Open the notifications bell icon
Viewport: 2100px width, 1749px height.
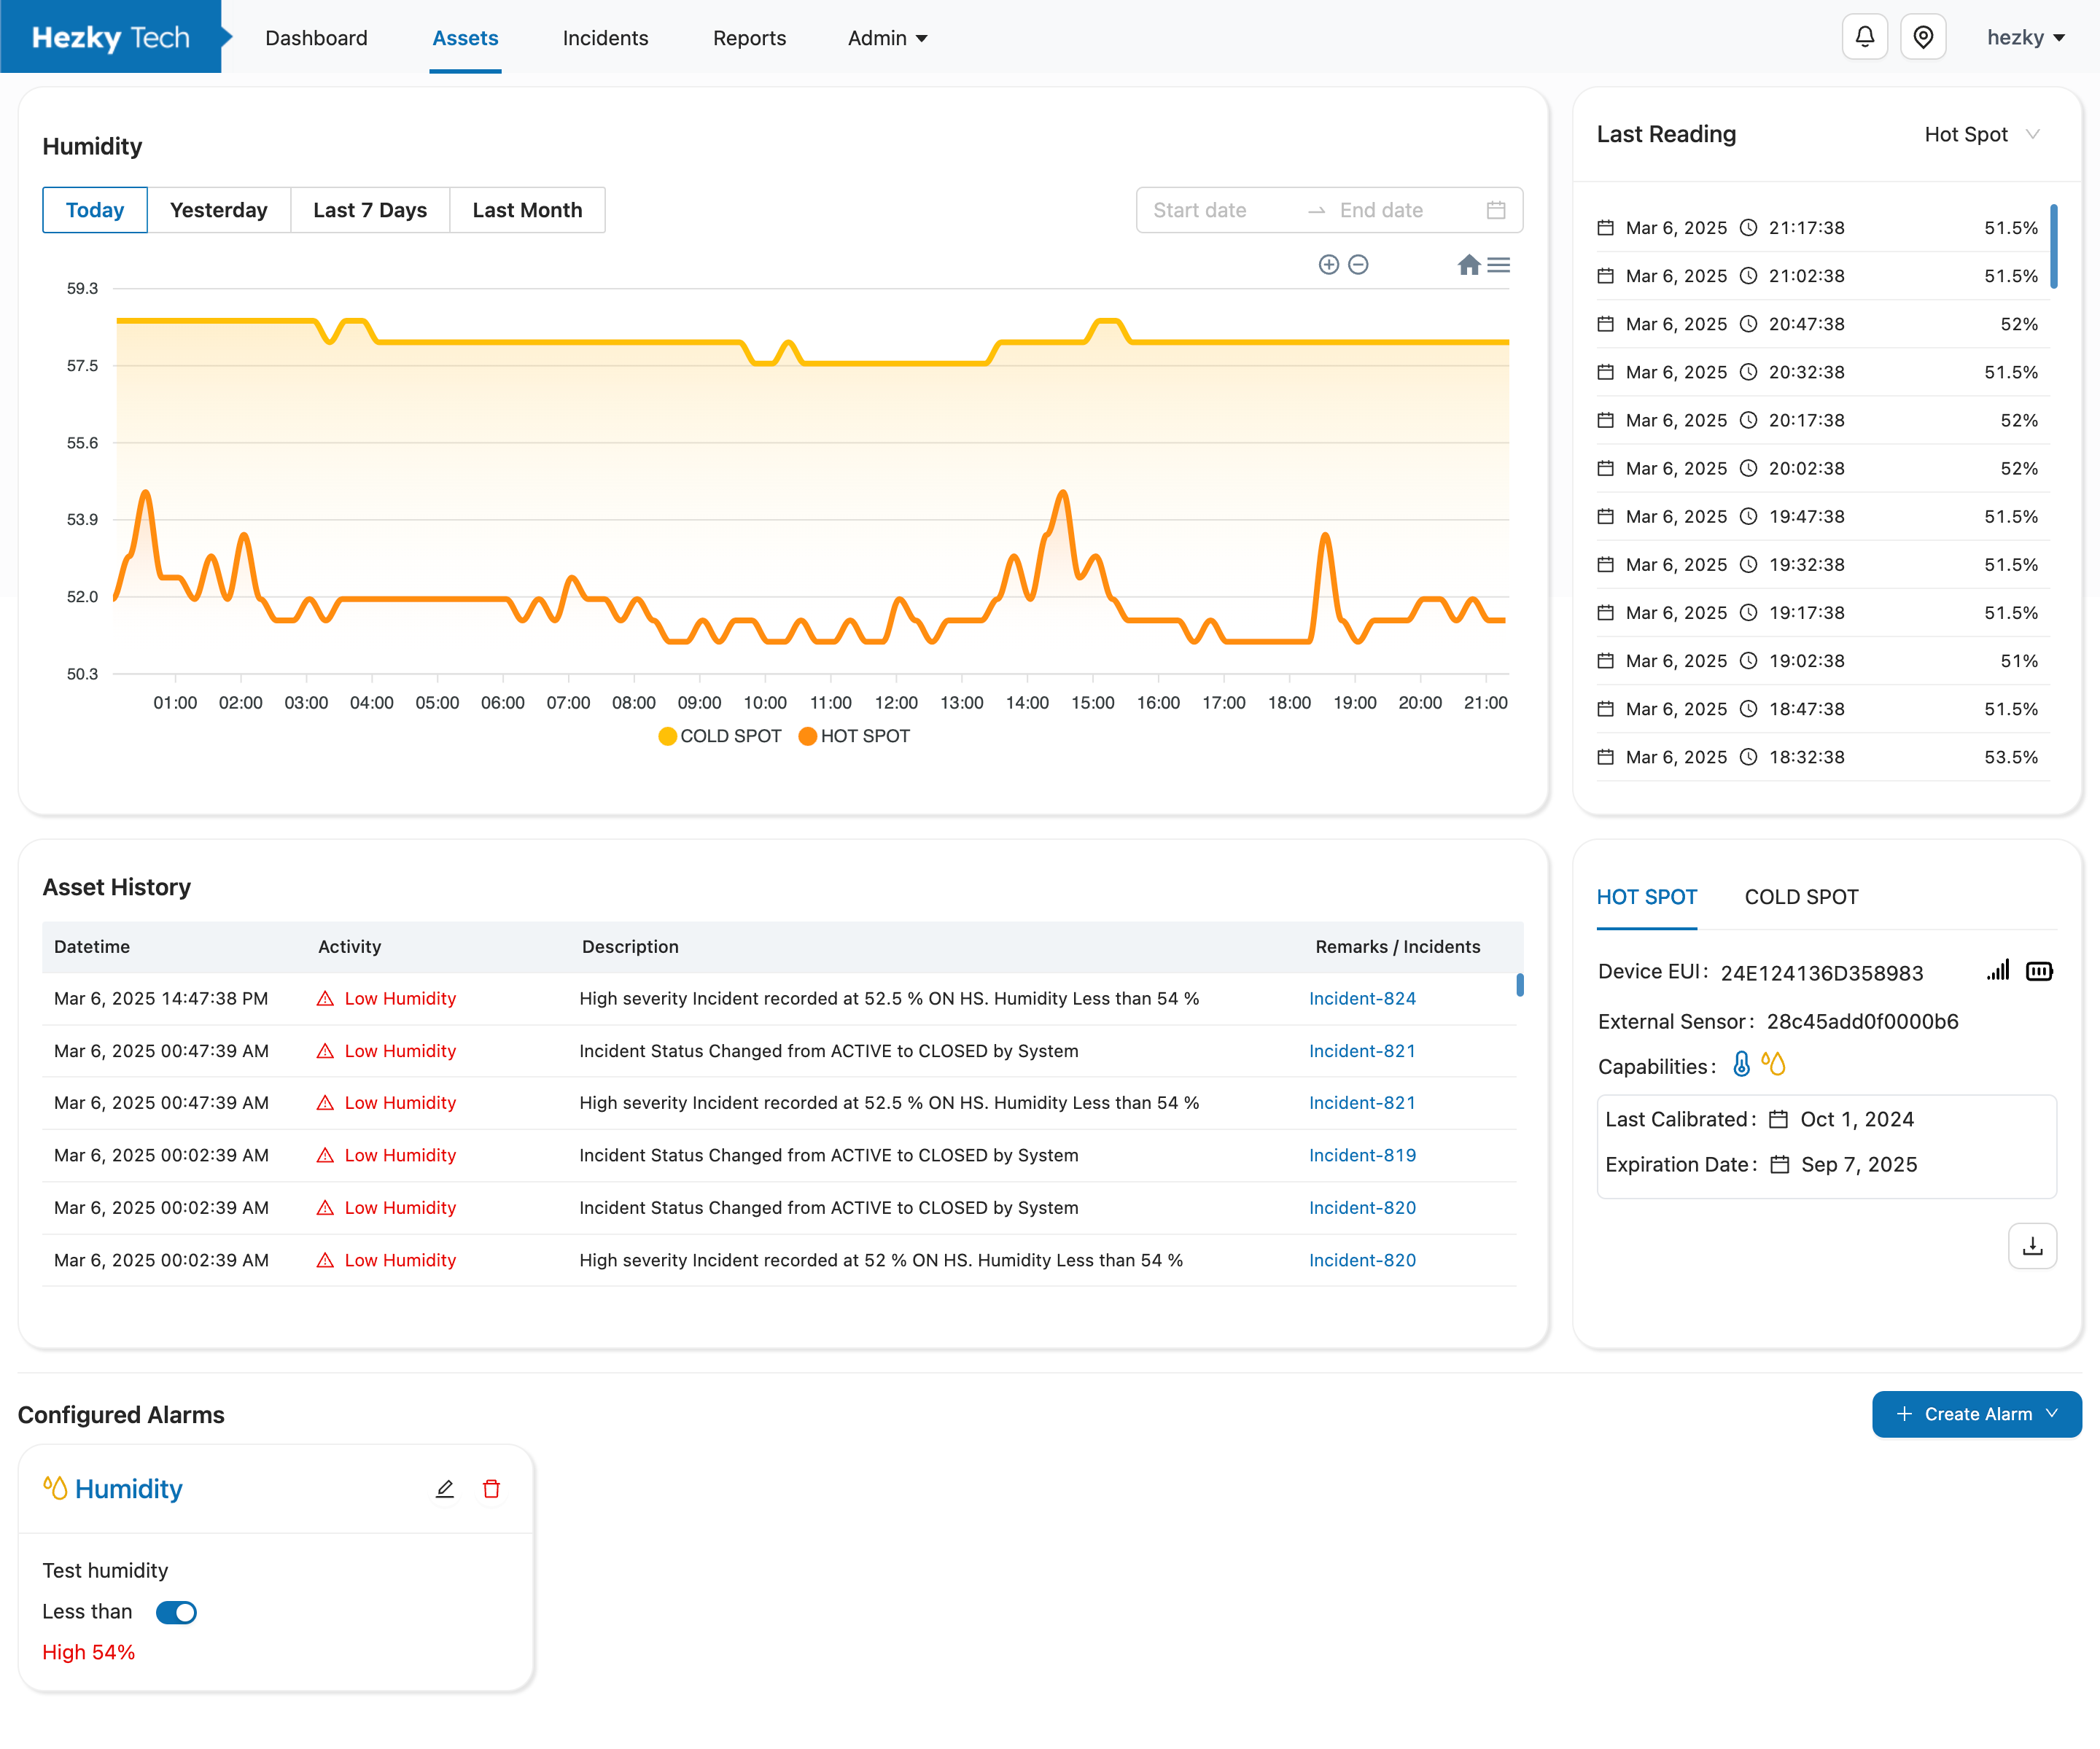[x=1864, y=38]
